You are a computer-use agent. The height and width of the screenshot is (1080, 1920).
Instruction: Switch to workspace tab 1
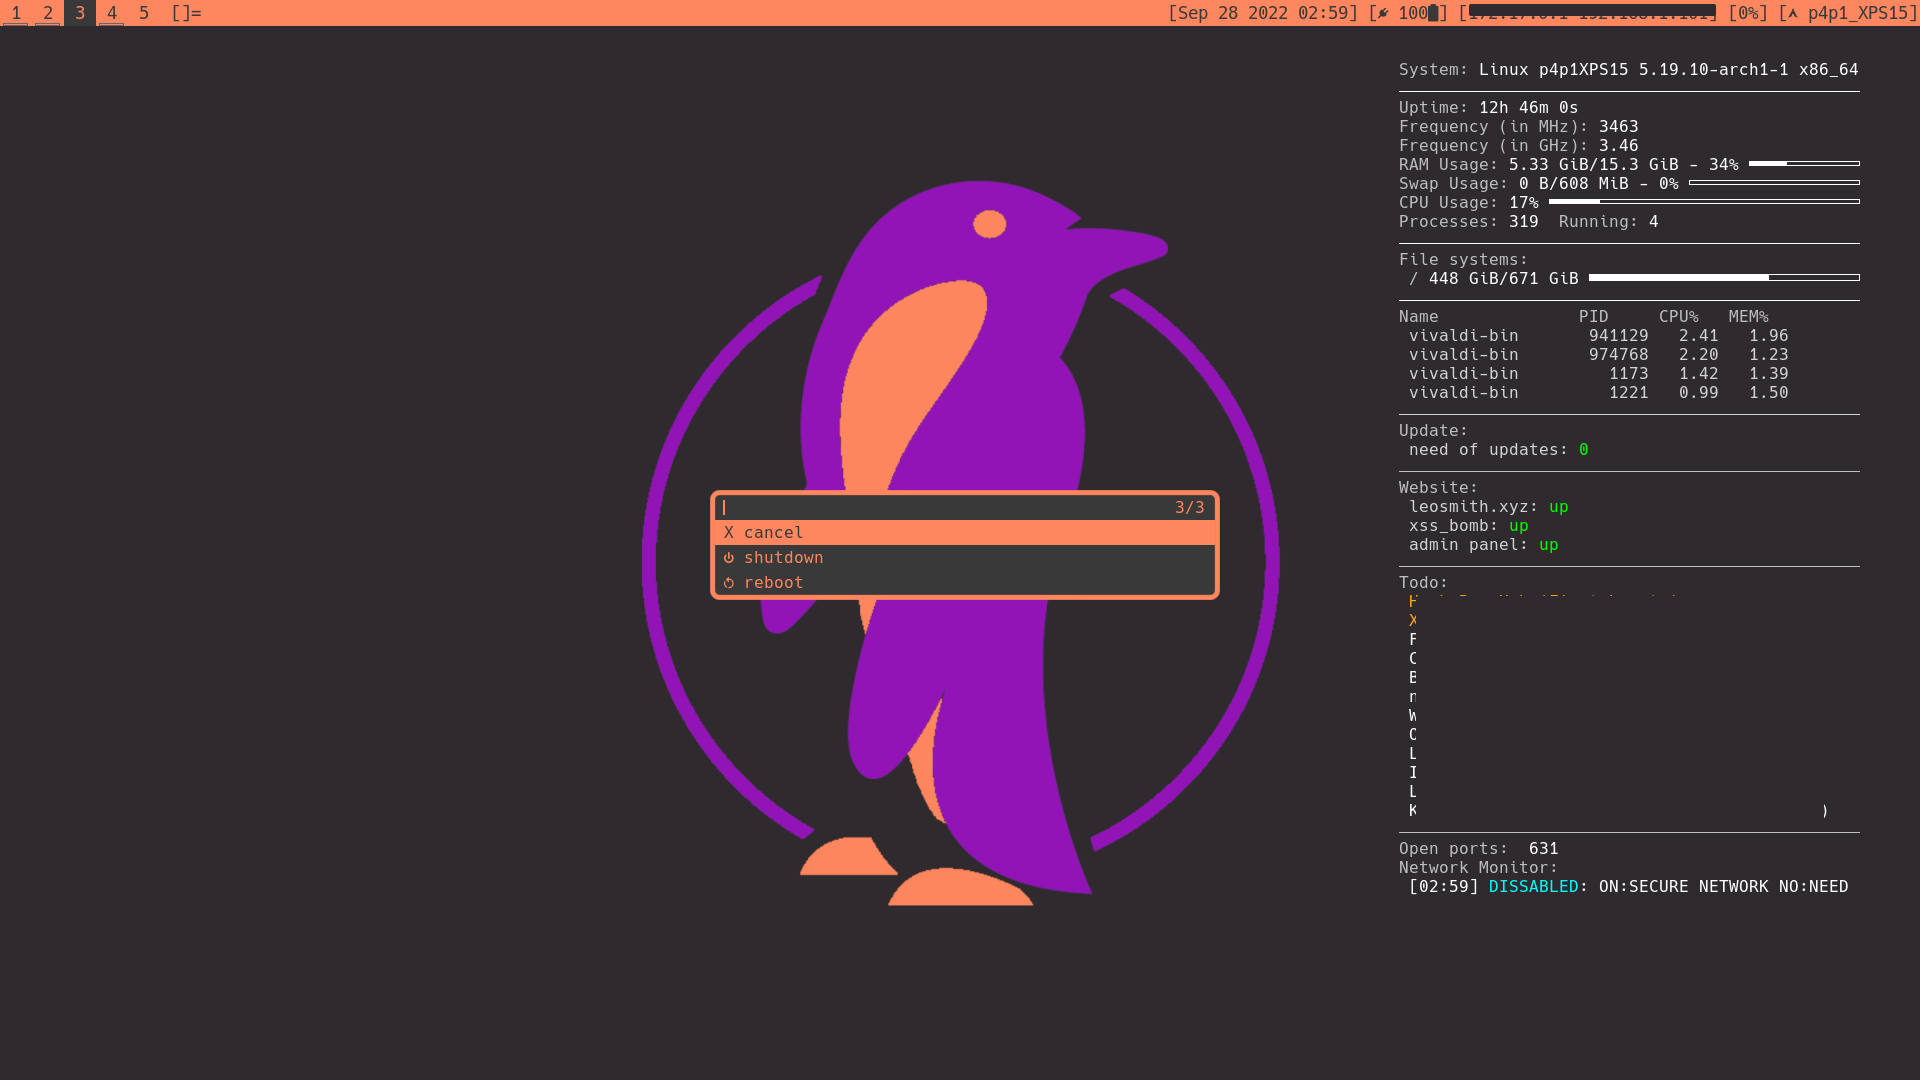15,13
